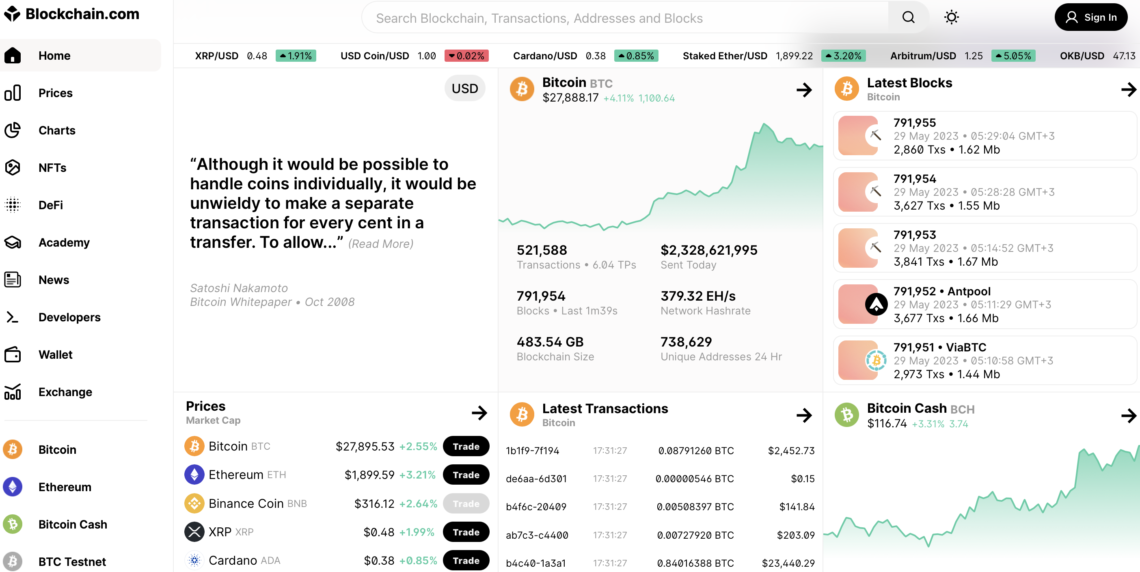Image resolution: width=1140 pixels, height=572 pixels.
Task: Click the sidebar Bitcoin coin icon
Action: tap(12, 450)
